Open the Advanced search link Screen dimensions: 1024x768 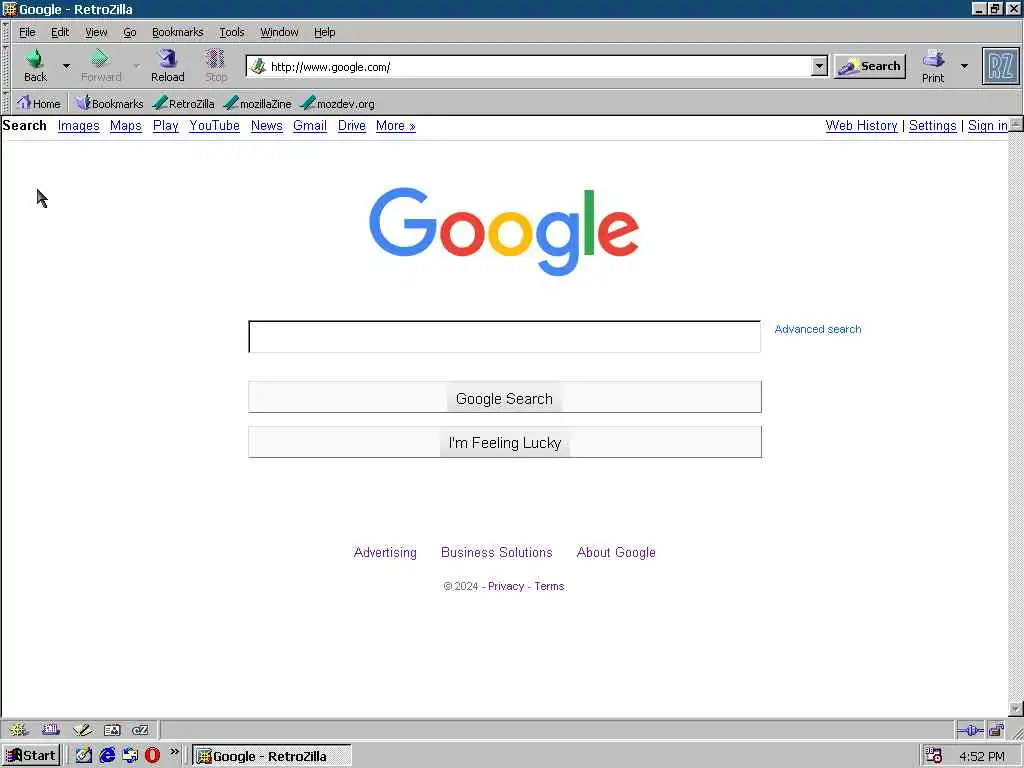point(818,329)
